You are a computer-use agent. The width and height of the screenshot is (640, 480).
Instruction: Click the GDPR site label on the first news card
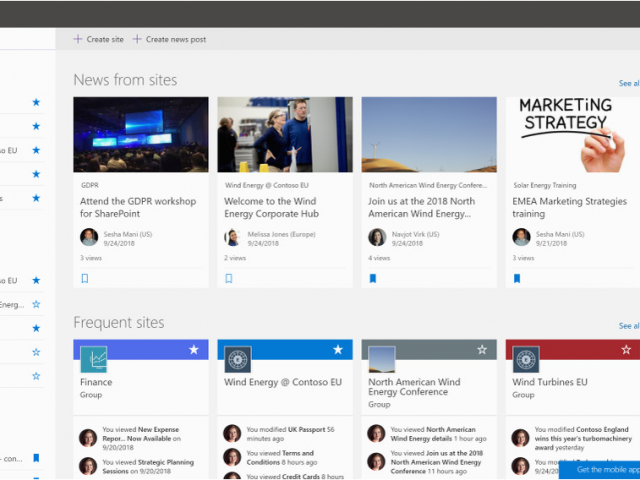pyautogui.click(x=90, y=185)
